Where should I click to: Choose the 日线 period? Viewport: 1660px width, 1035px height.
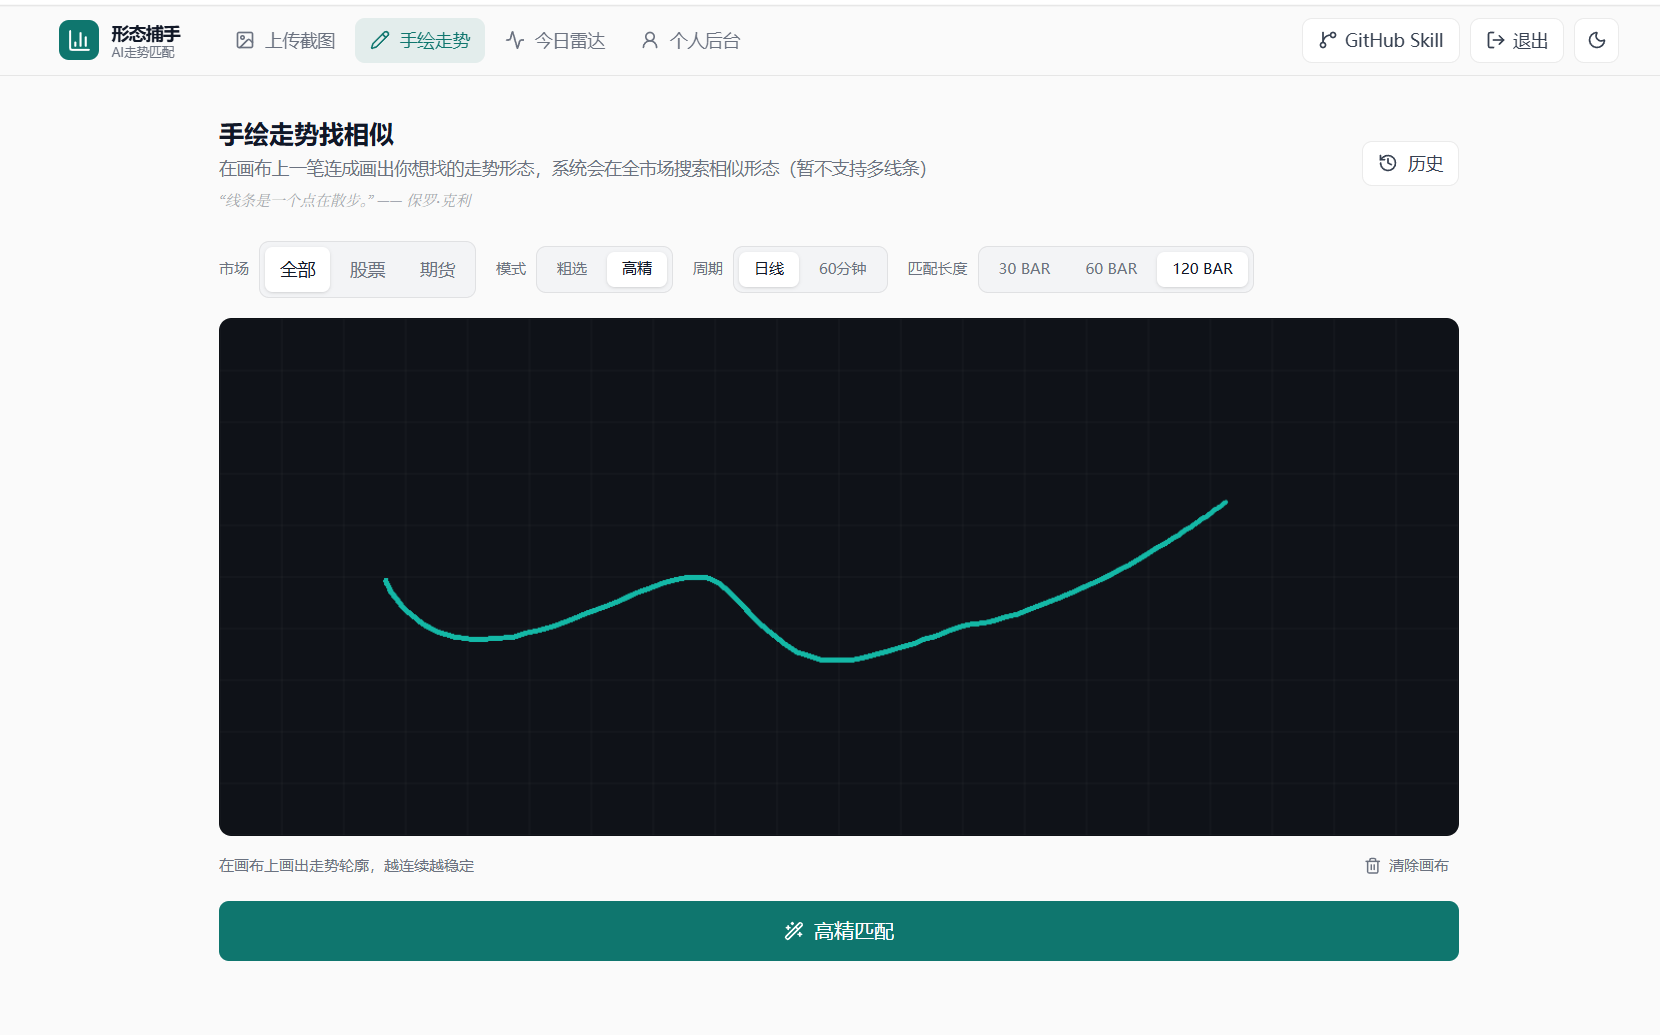click(x=769, y=269)
